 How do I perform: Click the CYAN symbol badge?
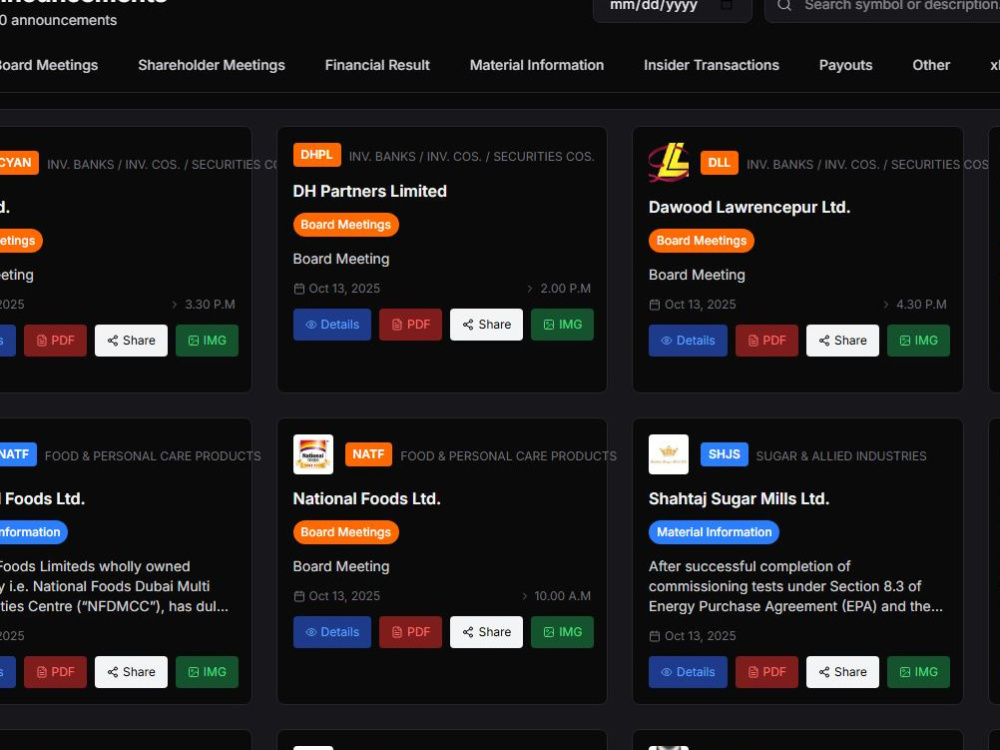click(18, 163)
